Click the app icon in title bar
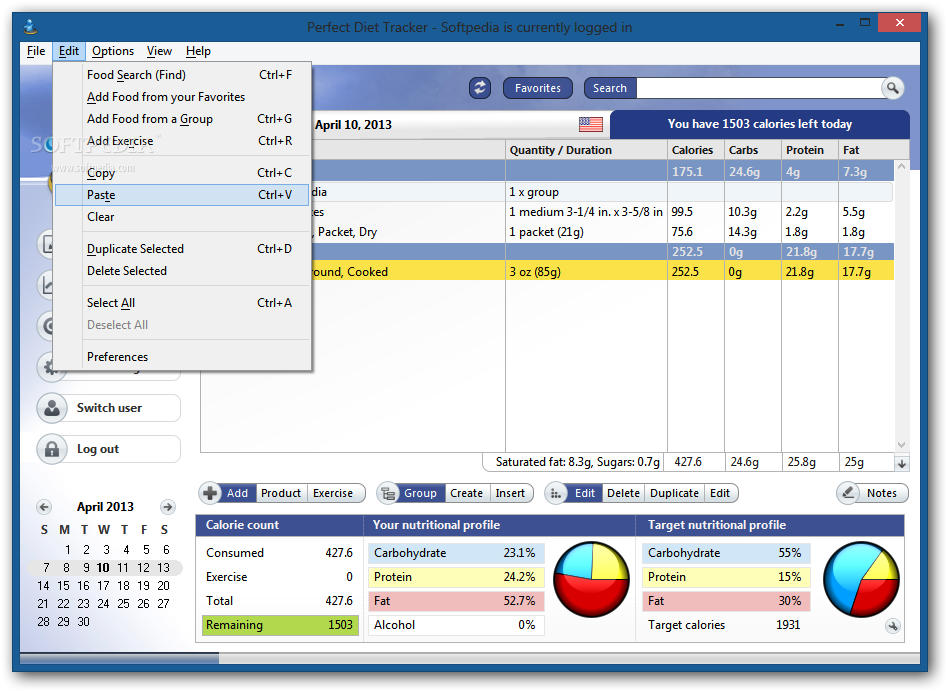948x692 pixels. [30, 27]
